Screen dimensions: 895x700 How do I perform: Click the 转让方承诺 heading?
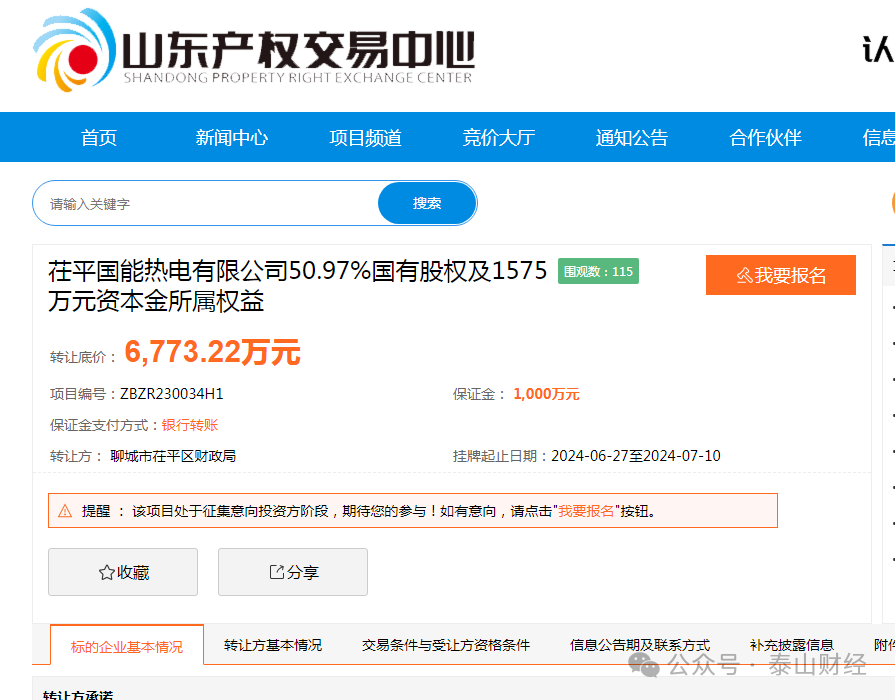click(x=78, y=695)
